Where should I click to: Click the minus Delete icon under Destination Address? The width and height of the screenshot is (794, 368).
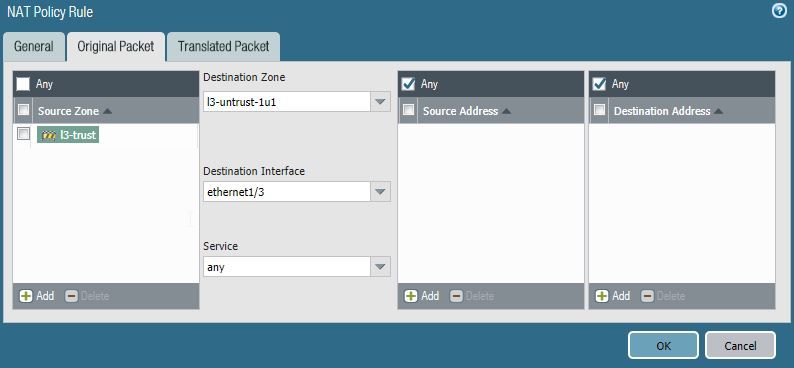click(648, 296)
